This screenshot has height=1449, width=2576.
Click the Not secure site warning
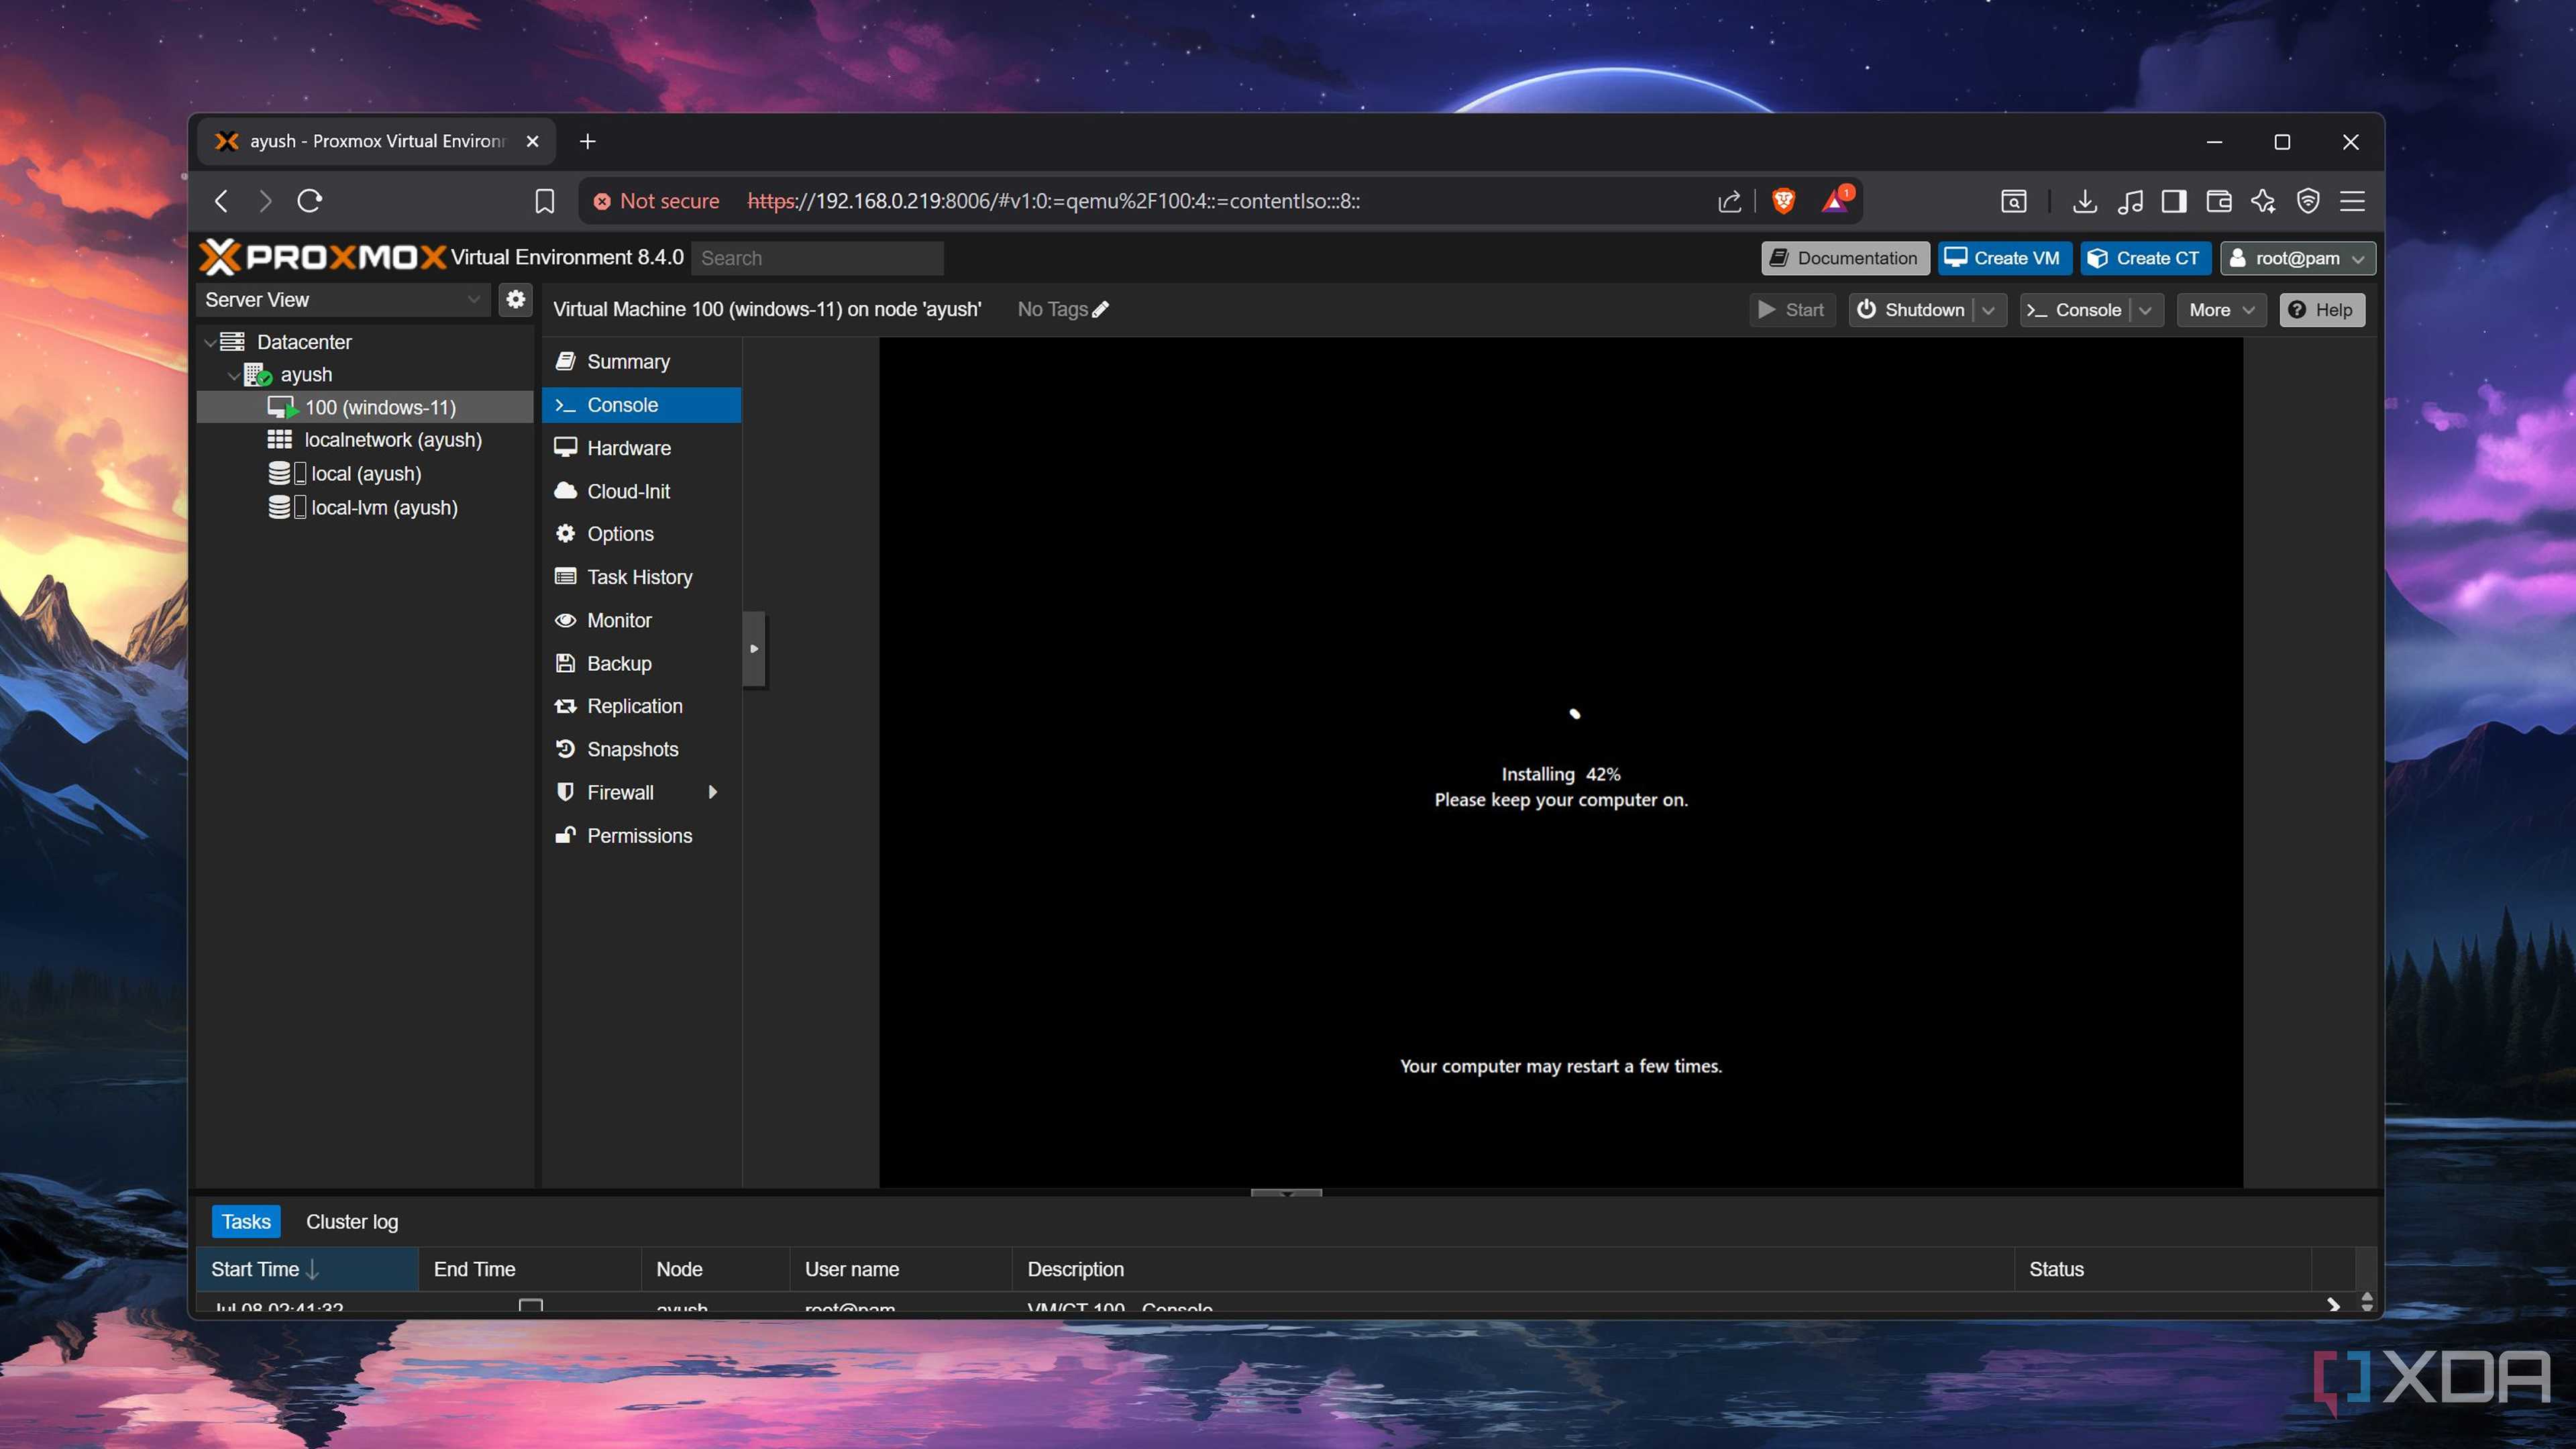pyautogui.click(x=656, y=201)
